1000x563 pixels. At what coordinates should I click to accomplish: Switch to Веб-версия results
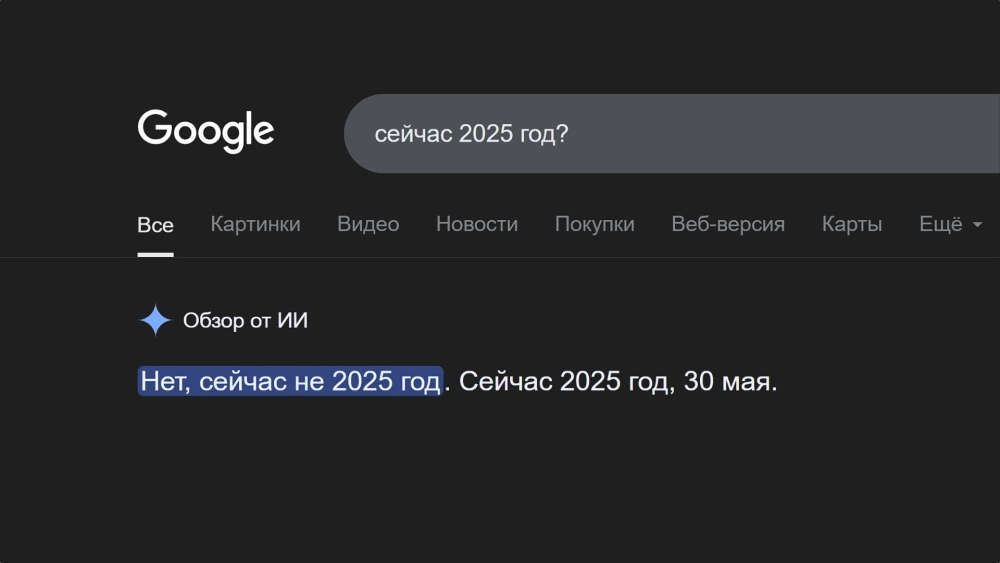tap(728, 225)
